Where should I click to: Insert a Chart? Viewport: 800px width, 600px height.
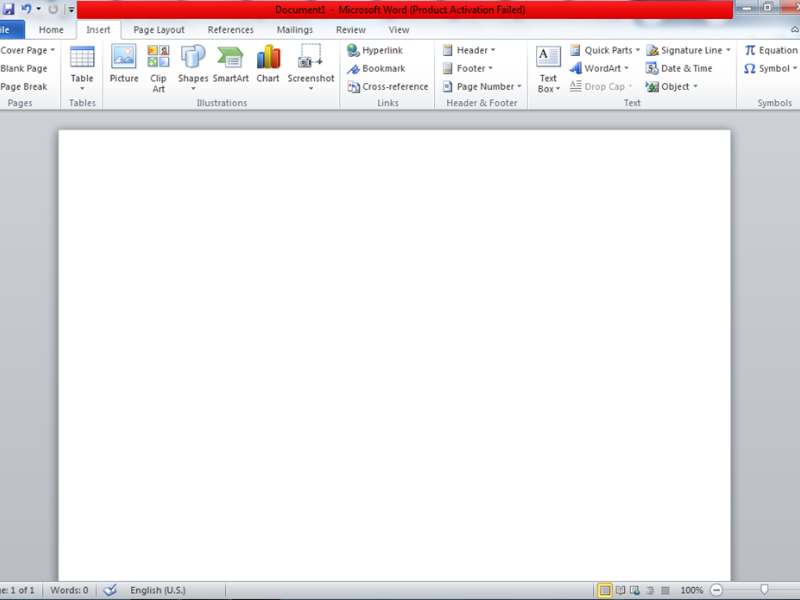(x=268, y=64)
